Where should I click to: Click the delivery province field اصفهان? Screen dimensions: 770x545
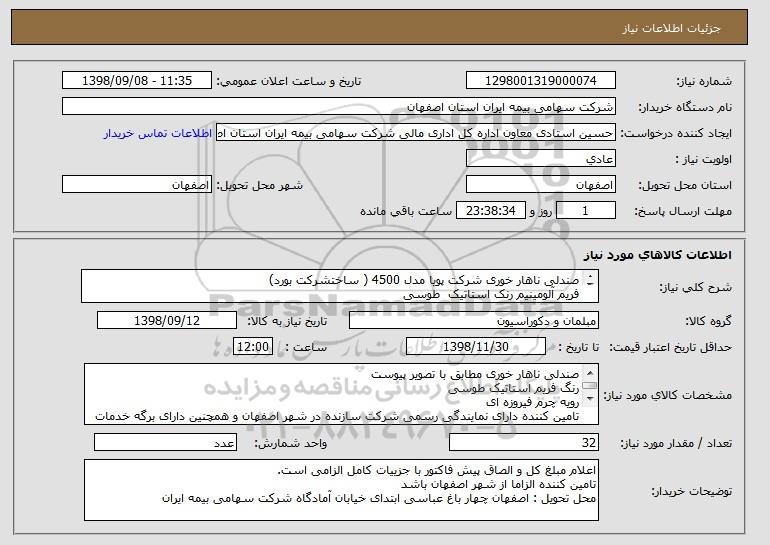(541, 185)
